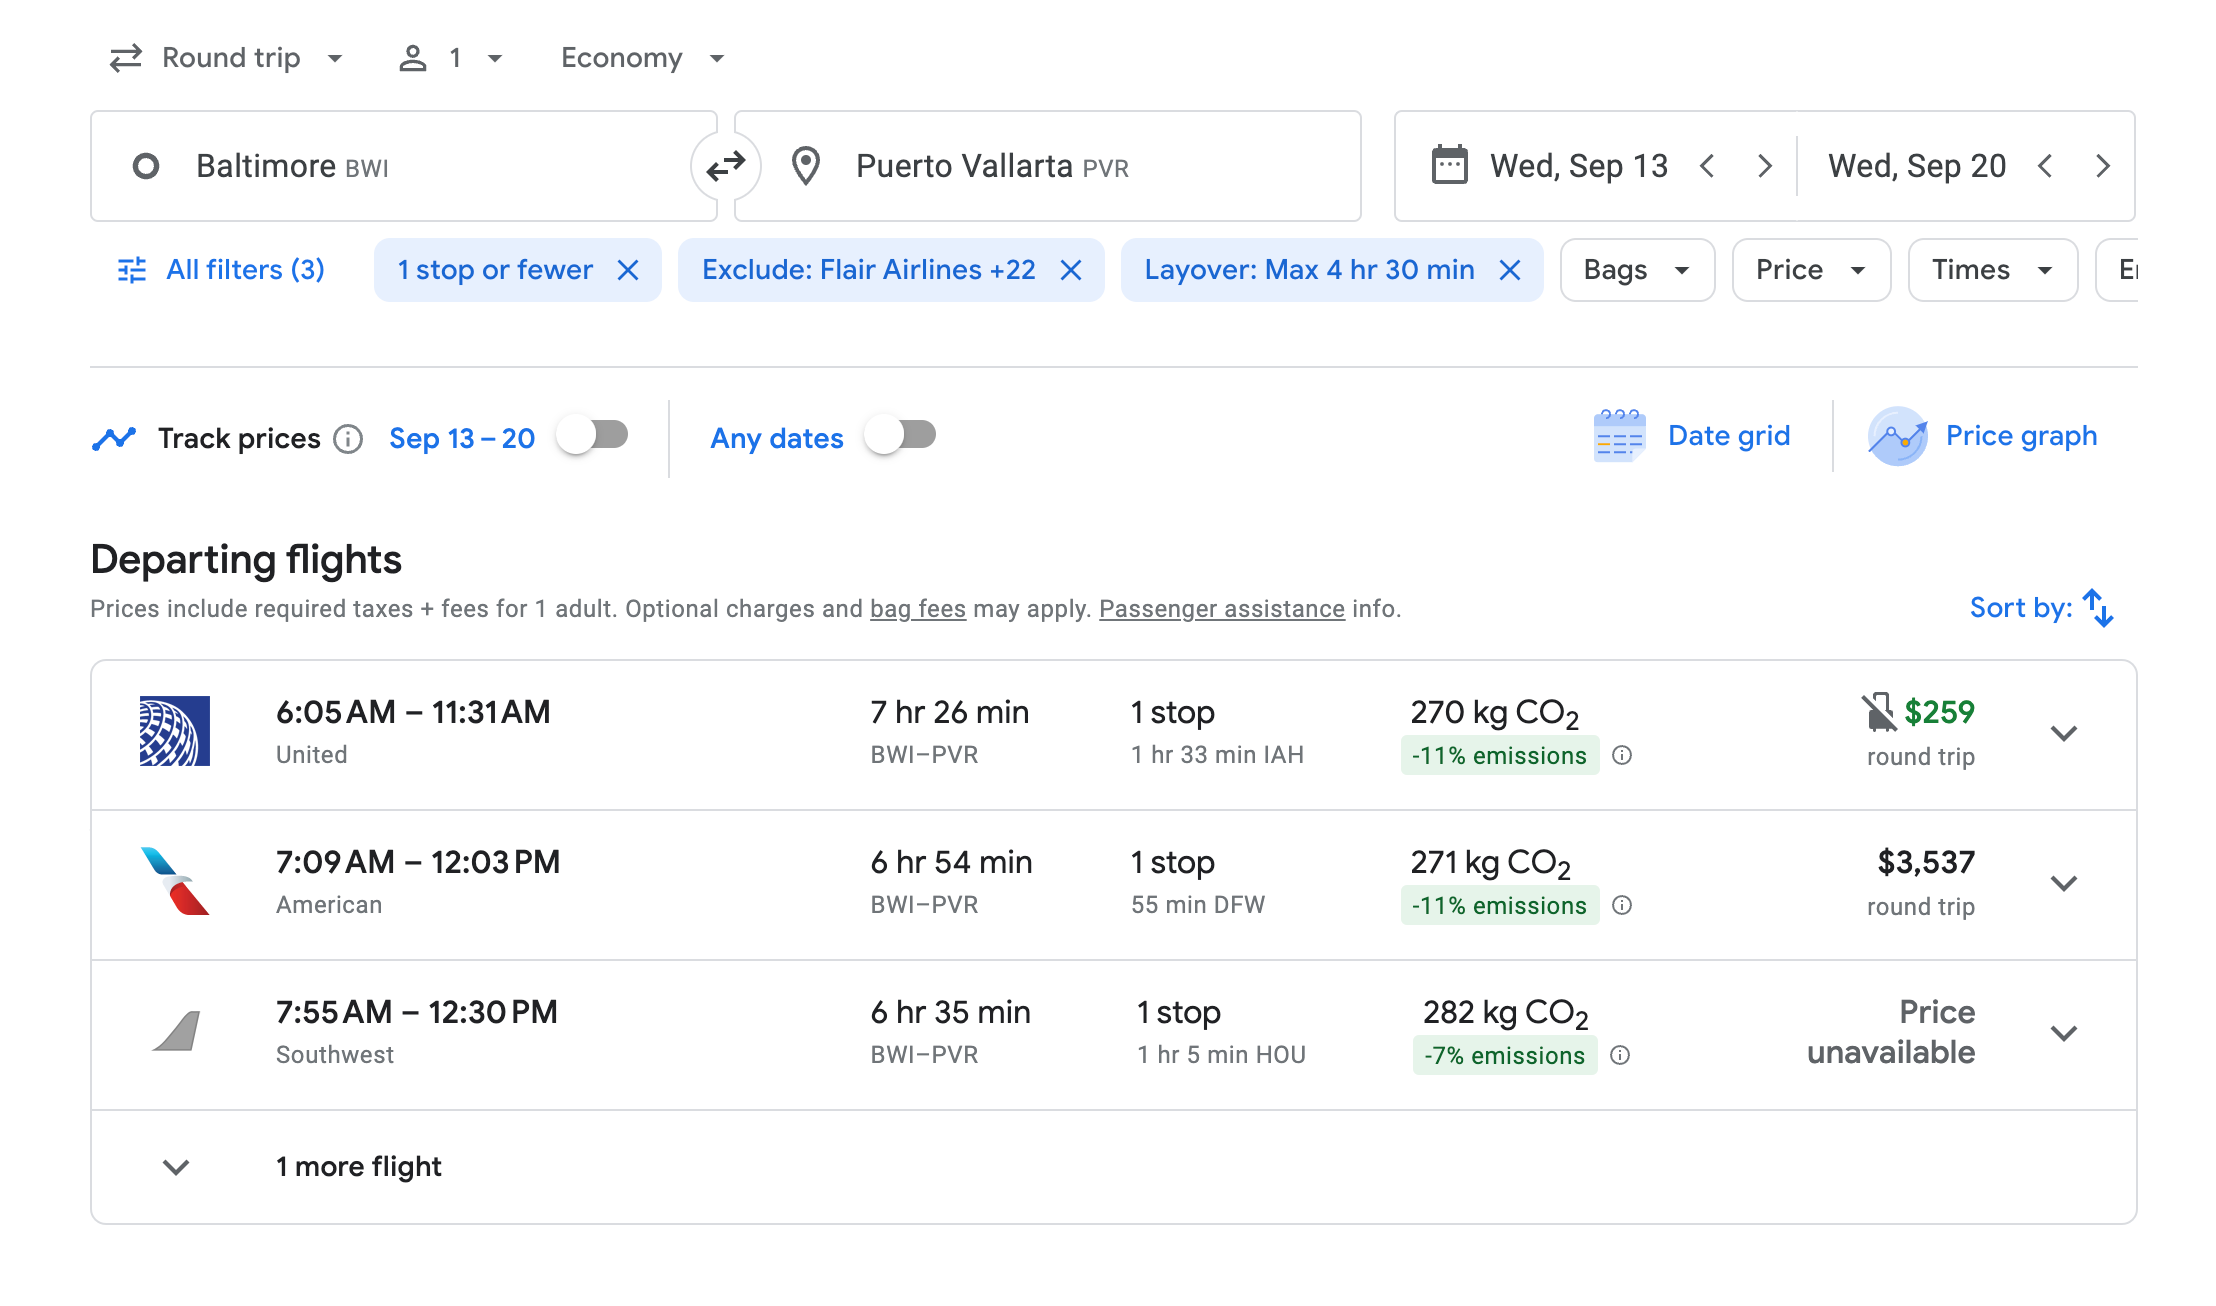
Task: Go to next departure date after Sep 13
Action: point(1764,166)
